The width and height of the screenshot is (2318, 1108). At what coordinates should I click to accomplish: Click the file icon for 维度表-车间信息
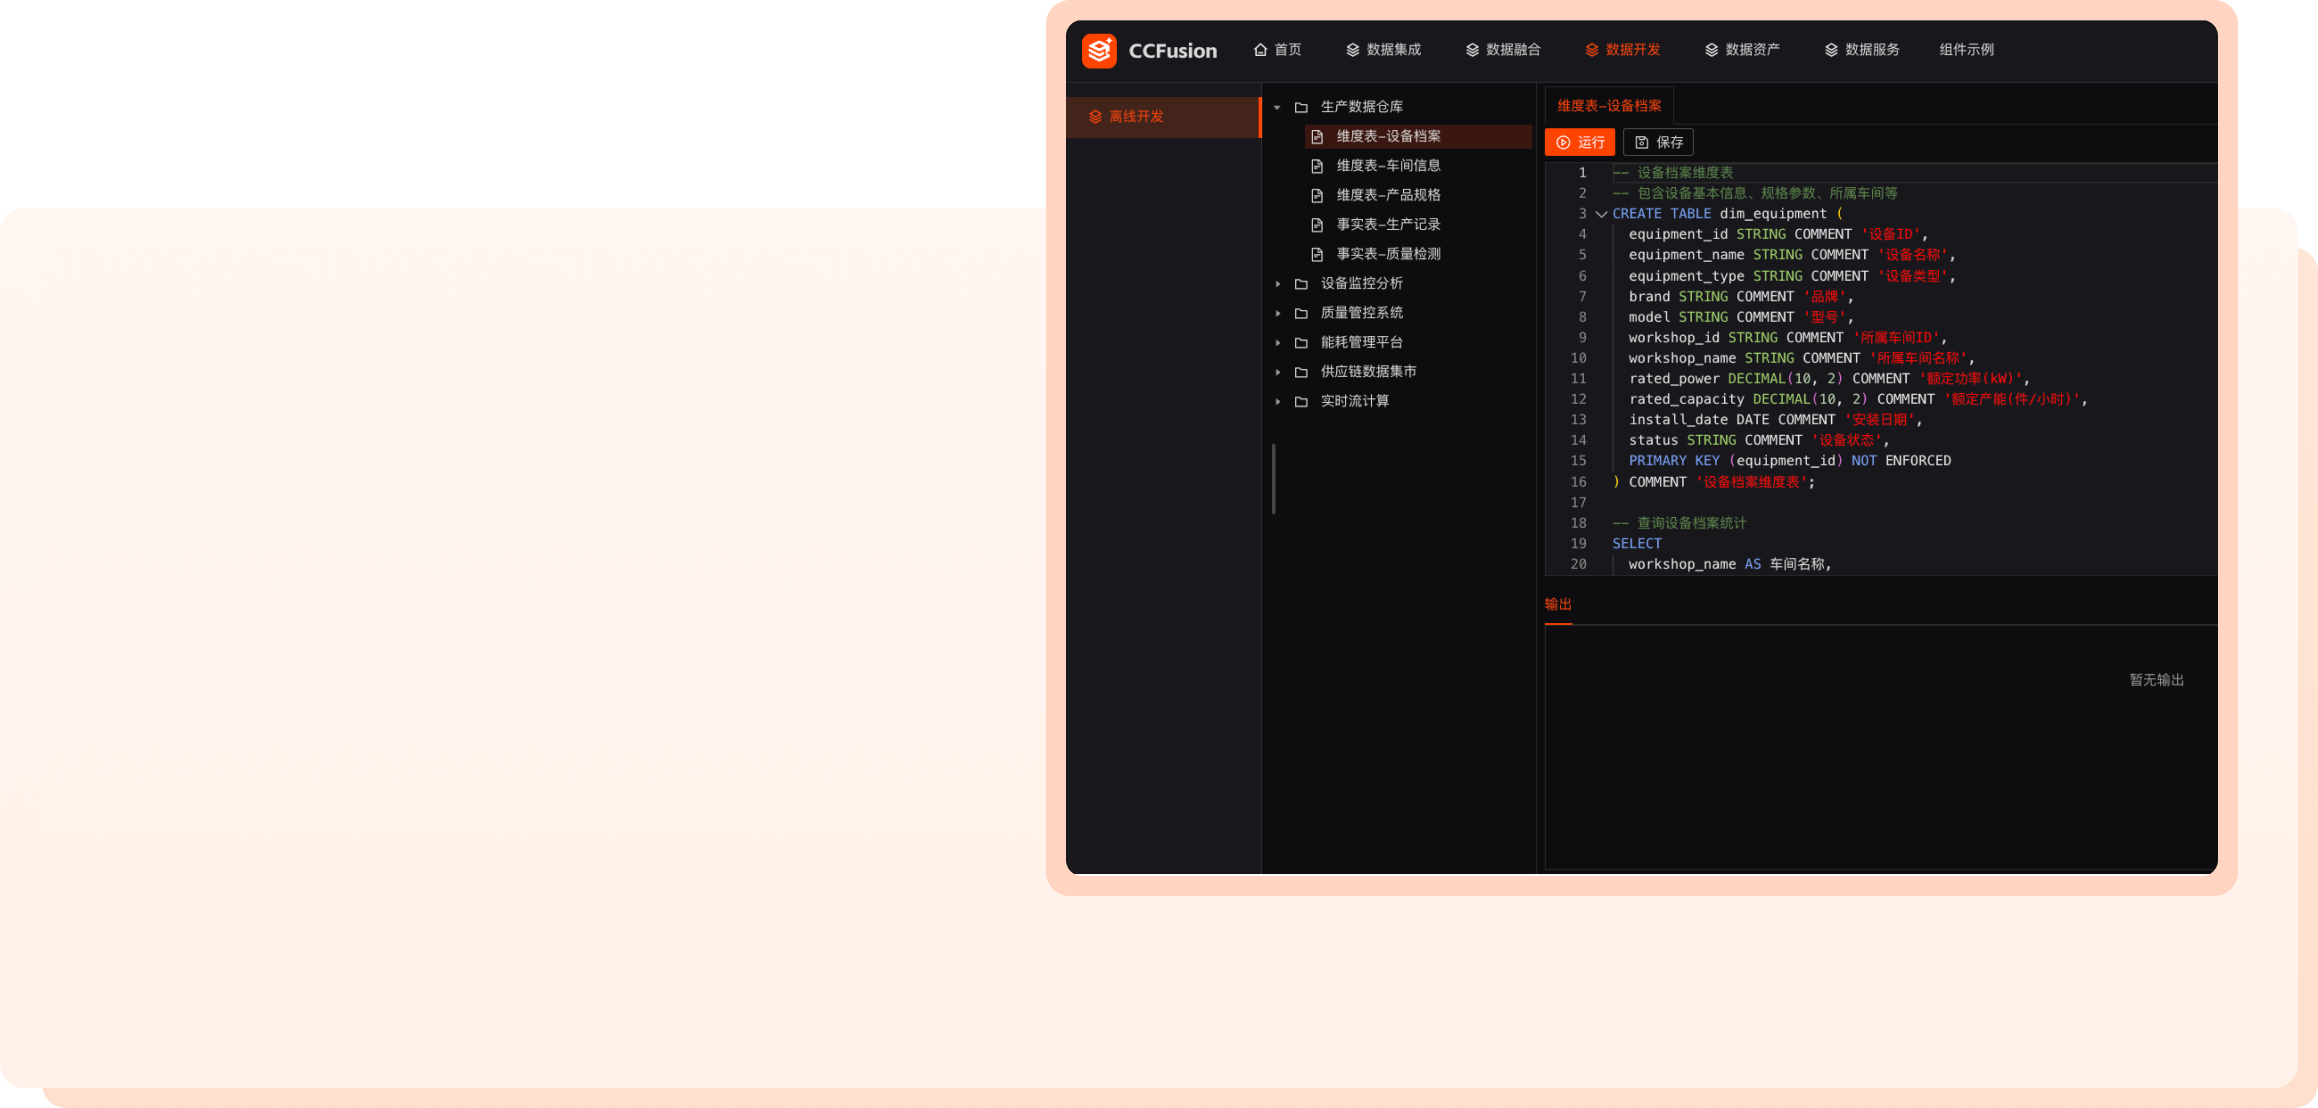coord(1317,166)
